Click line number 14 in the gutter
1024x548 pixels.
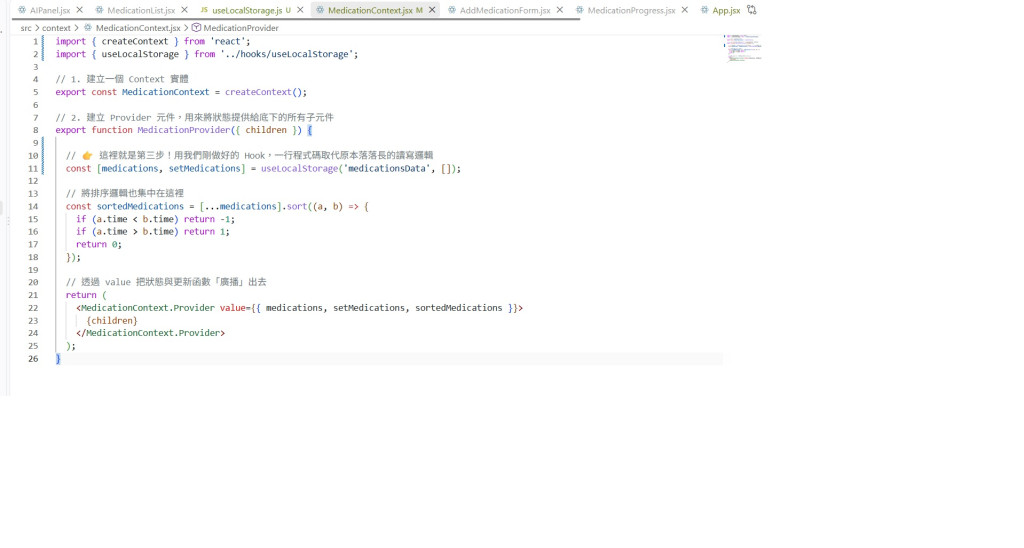[x=33, y=206]
